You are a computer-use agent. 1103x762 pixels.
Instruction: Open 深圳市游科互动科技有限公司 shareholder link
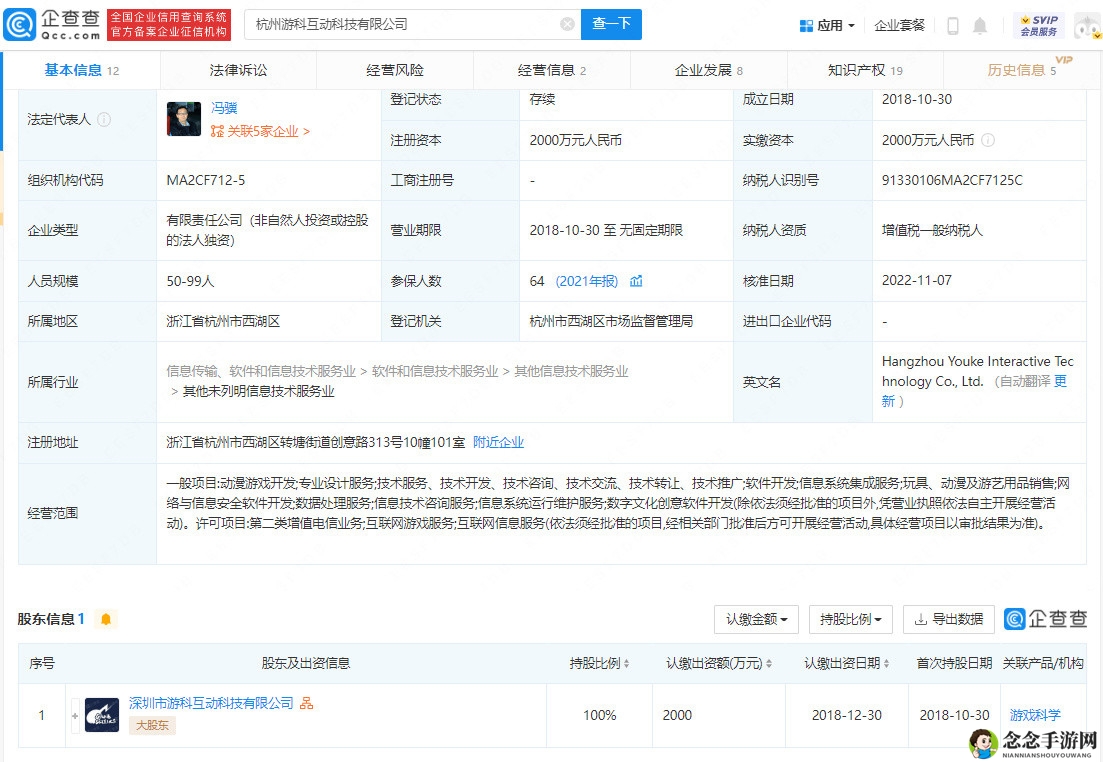coord(211,703)
